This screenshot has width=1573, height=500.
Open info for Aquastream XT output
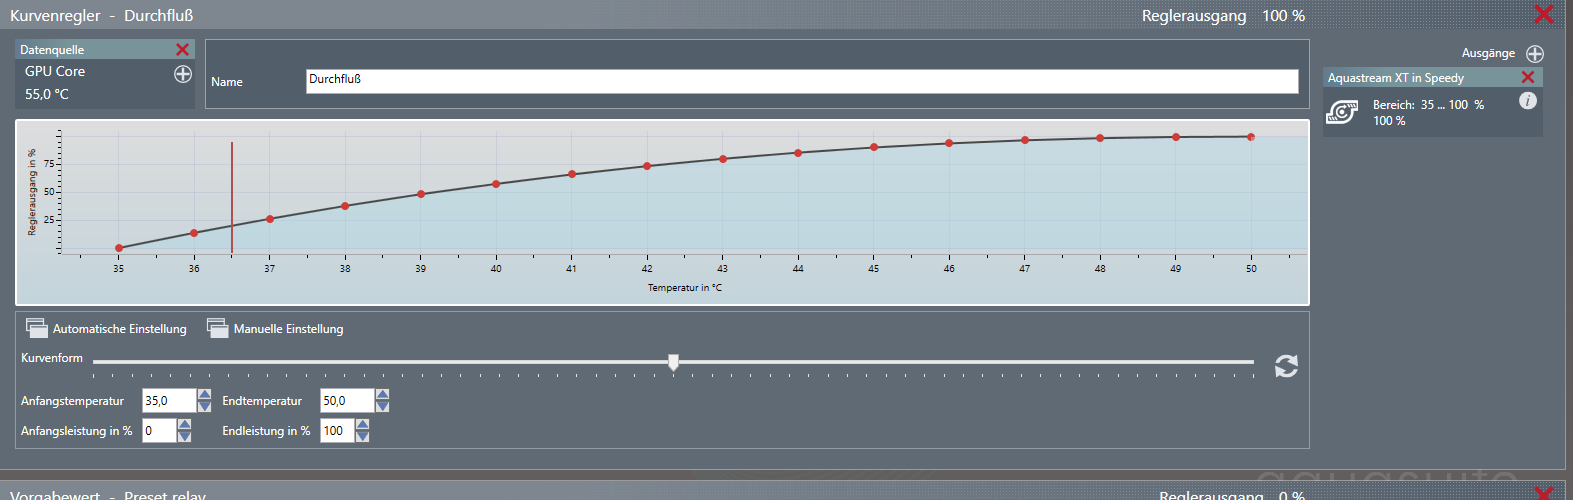click(1527, 100)
